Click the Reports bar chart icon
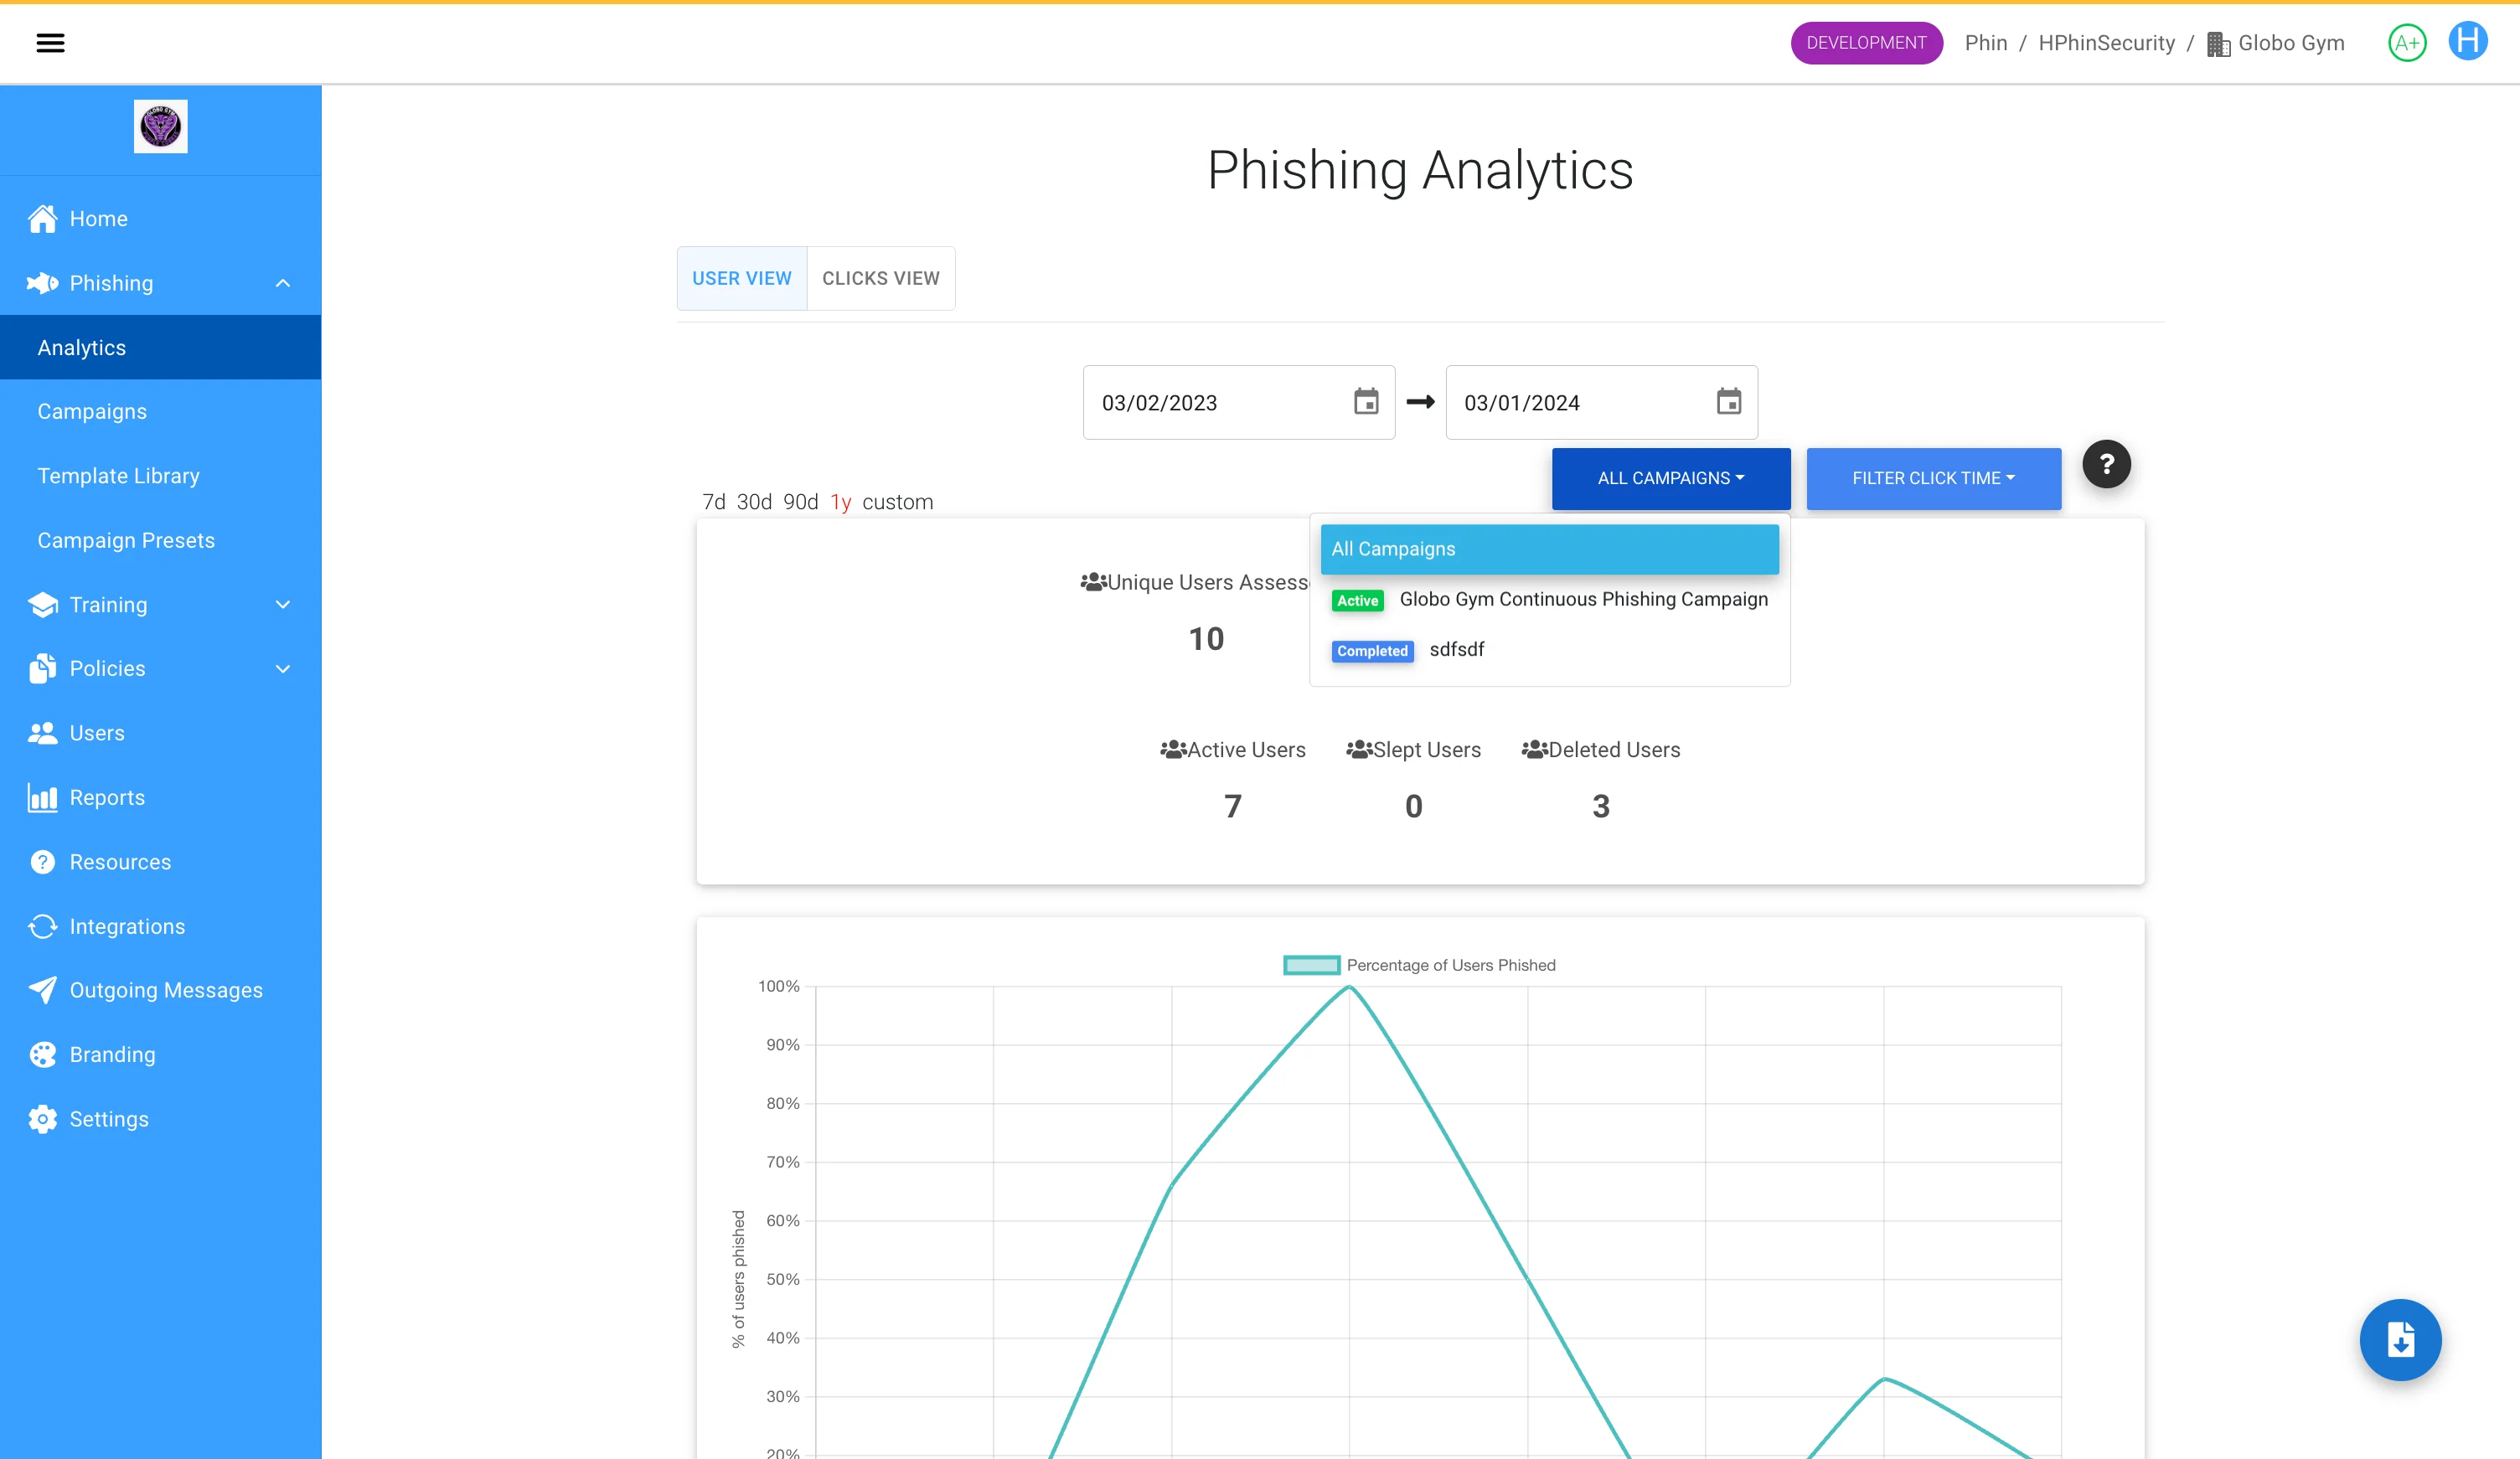 [42, 797]
